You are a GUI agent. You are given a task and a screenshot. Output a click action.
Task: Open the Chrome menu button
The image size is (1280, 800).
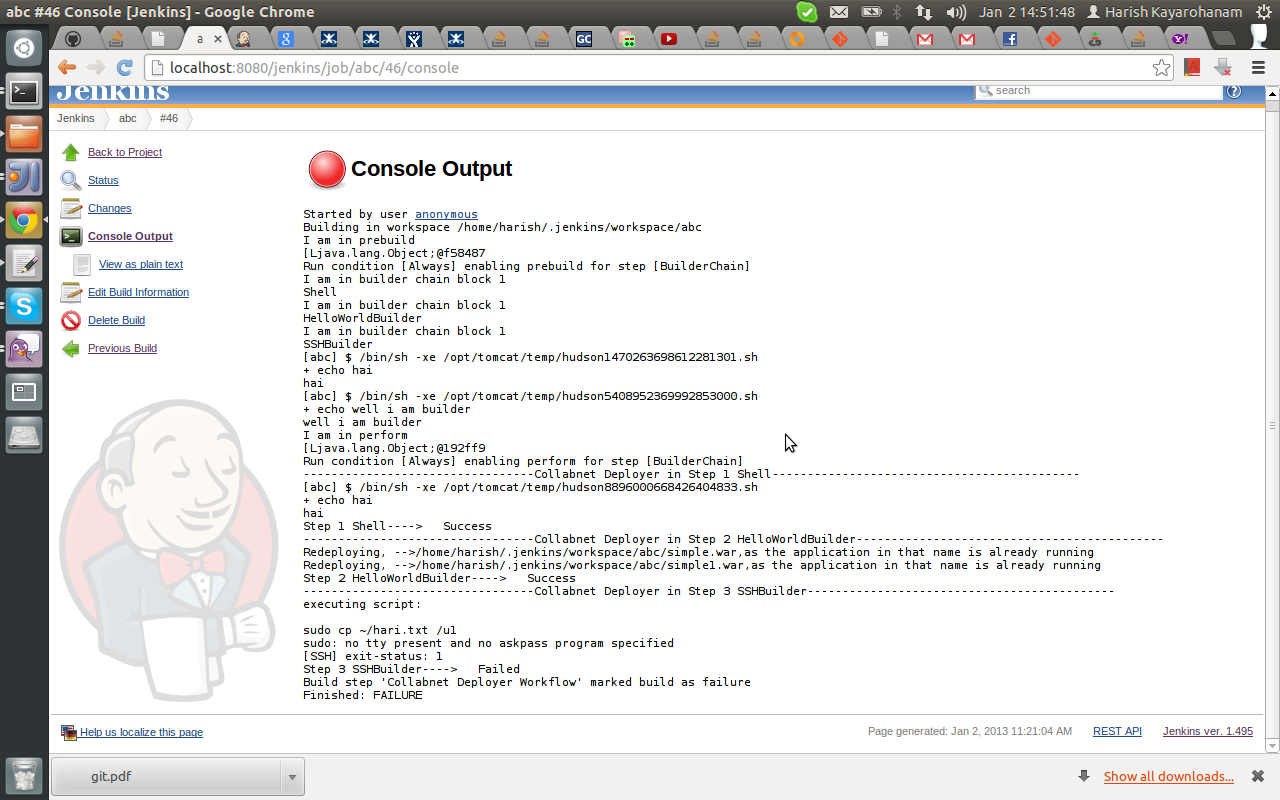[x=1259, y=68]
